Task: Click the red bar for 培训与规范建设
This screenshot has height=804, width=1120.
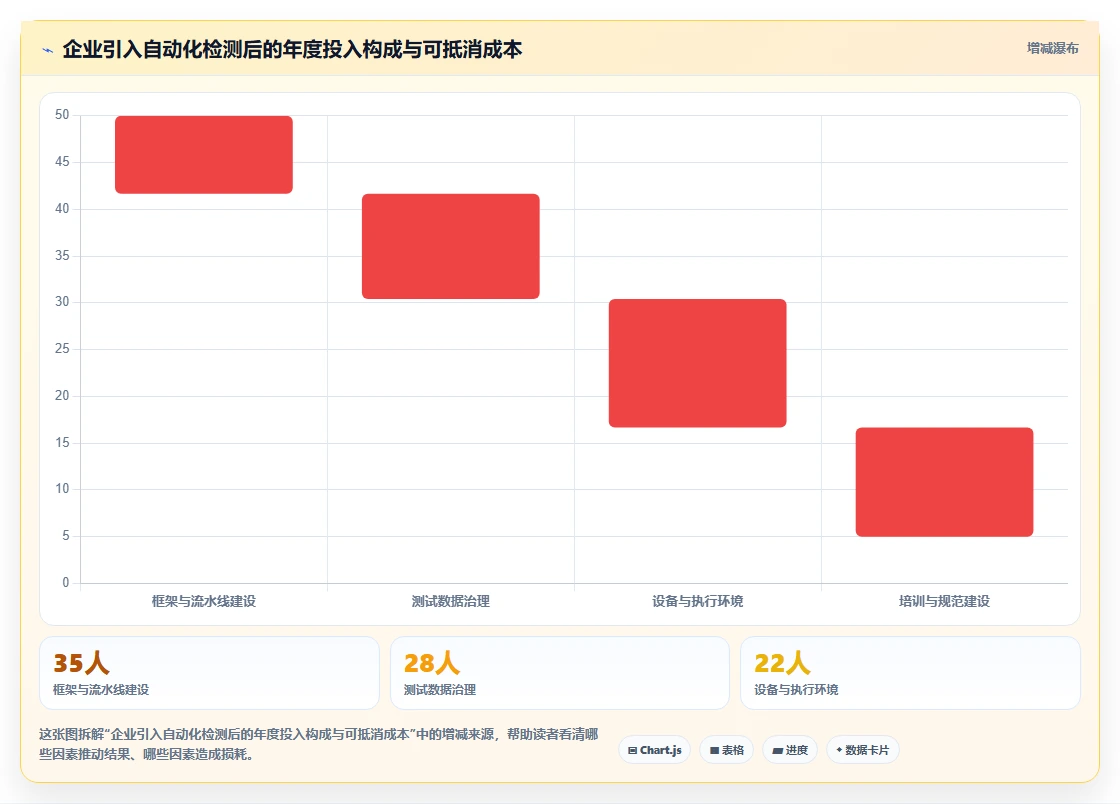Action: click(944, 482)
